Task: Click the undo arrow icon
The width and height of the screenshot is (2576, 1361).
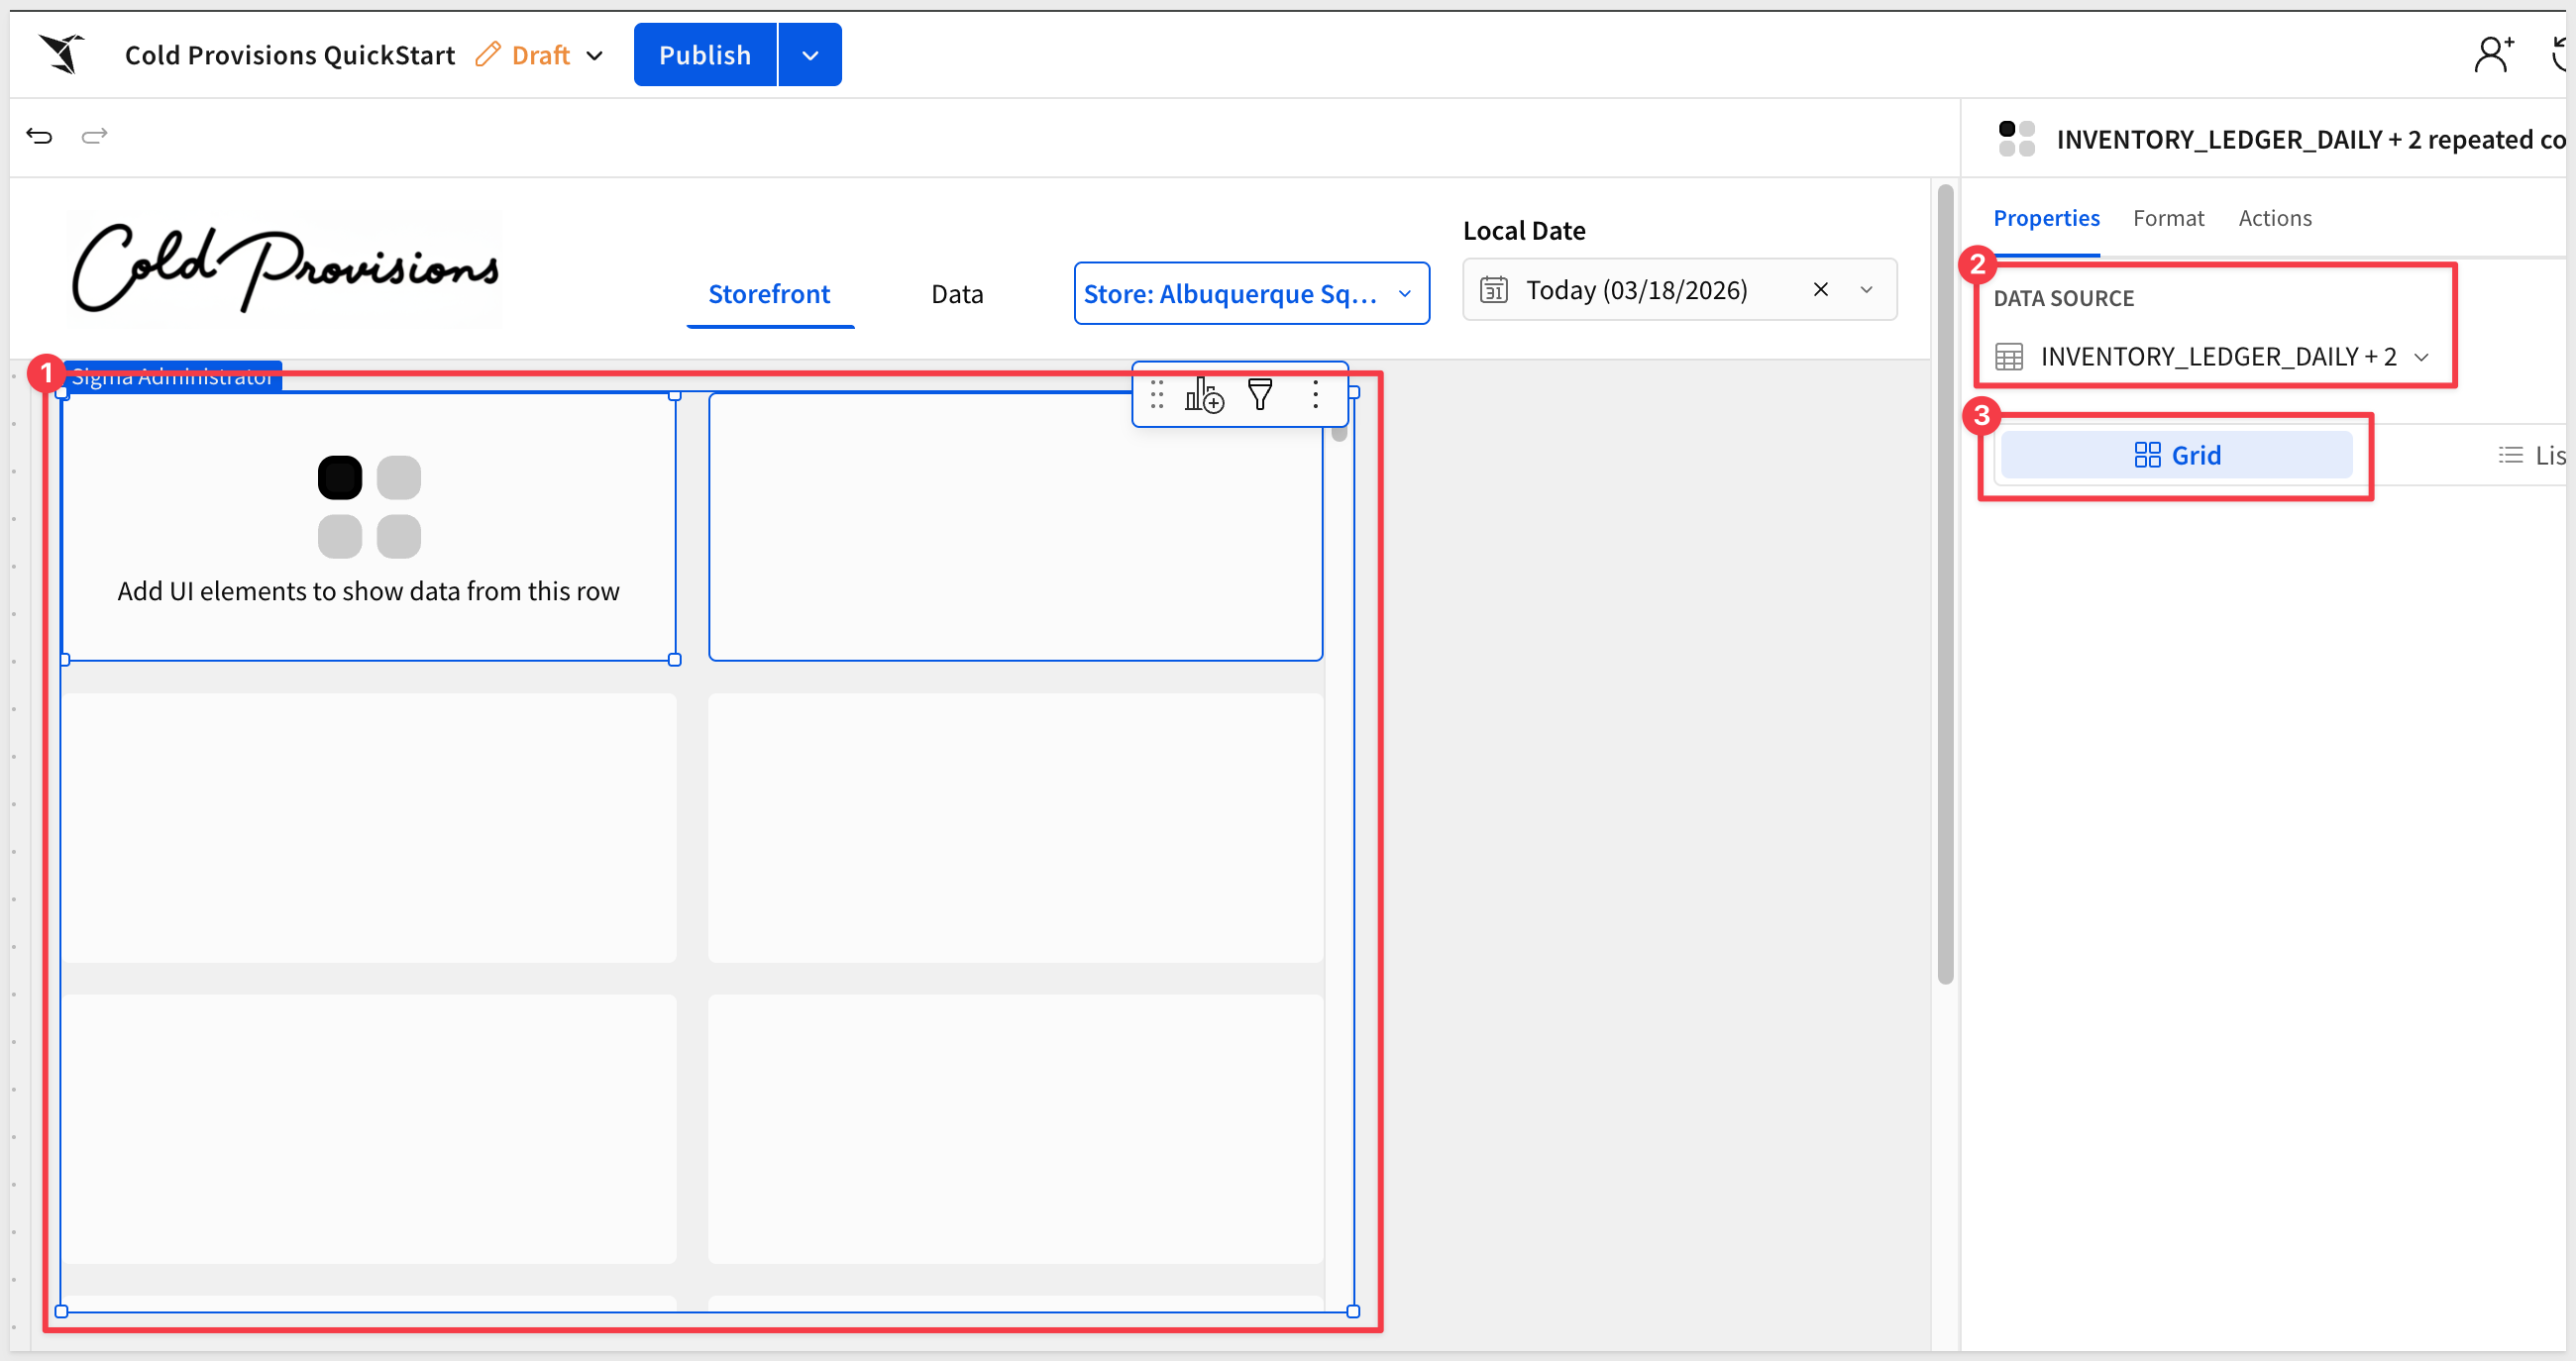Action: pyautogui.click(x=39, y=136)
